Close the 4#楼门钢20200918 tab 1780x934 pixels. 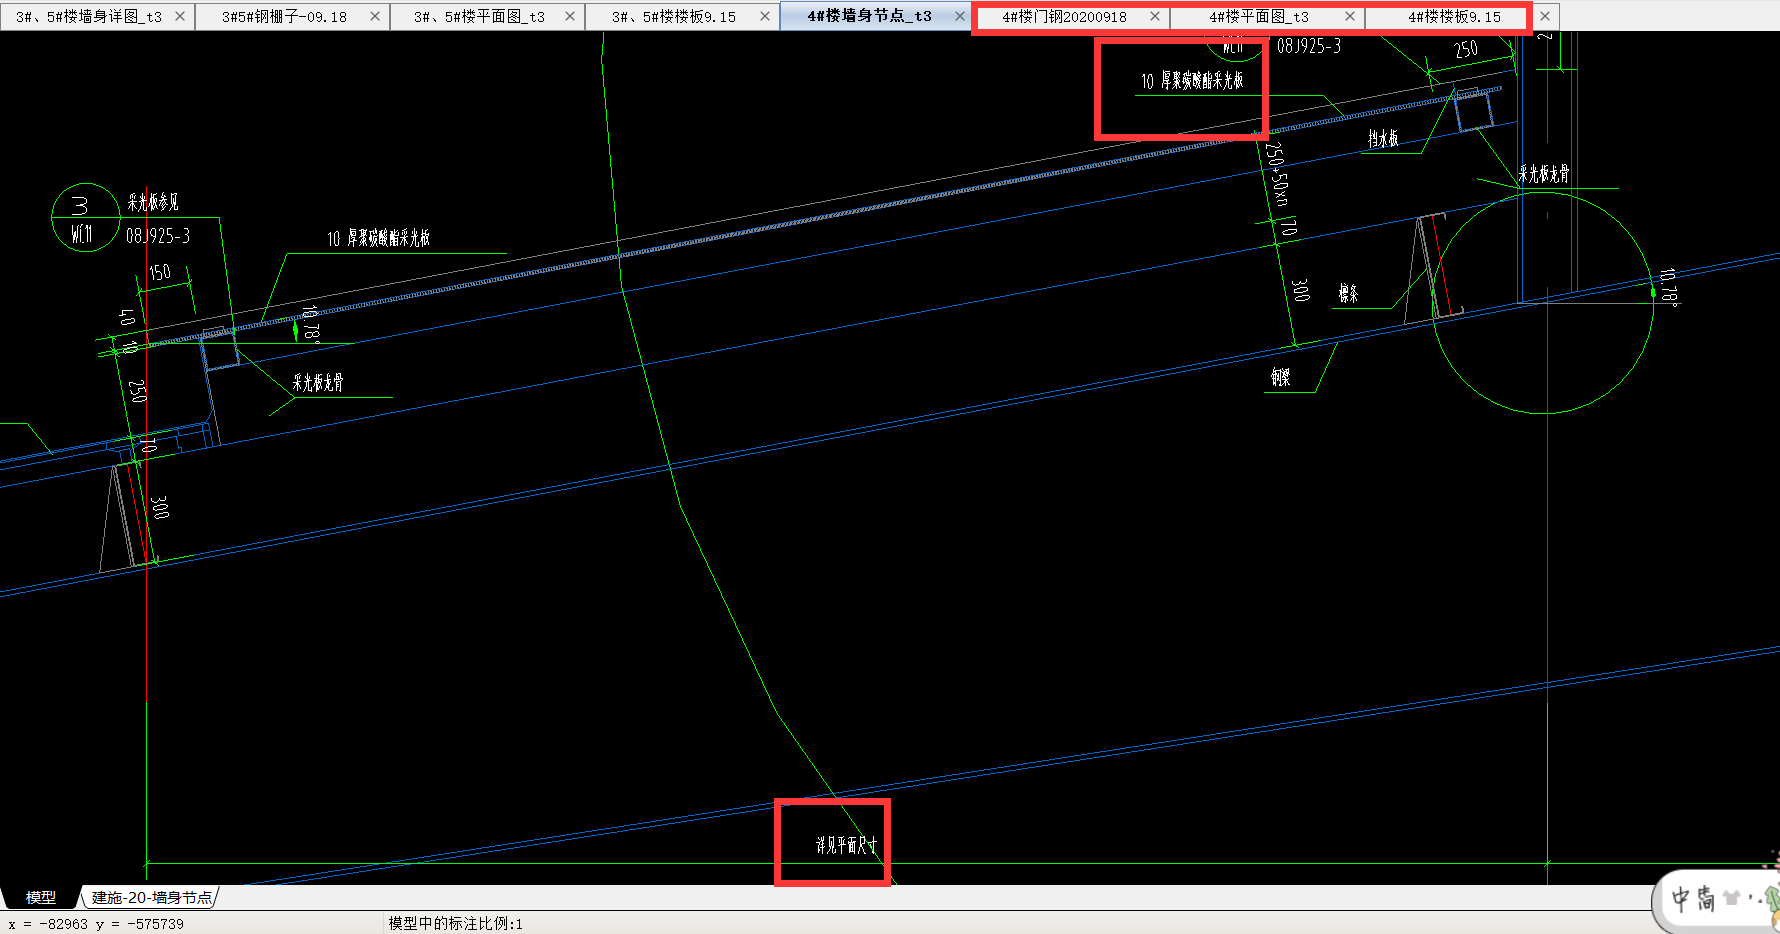tap(1155, 16)
